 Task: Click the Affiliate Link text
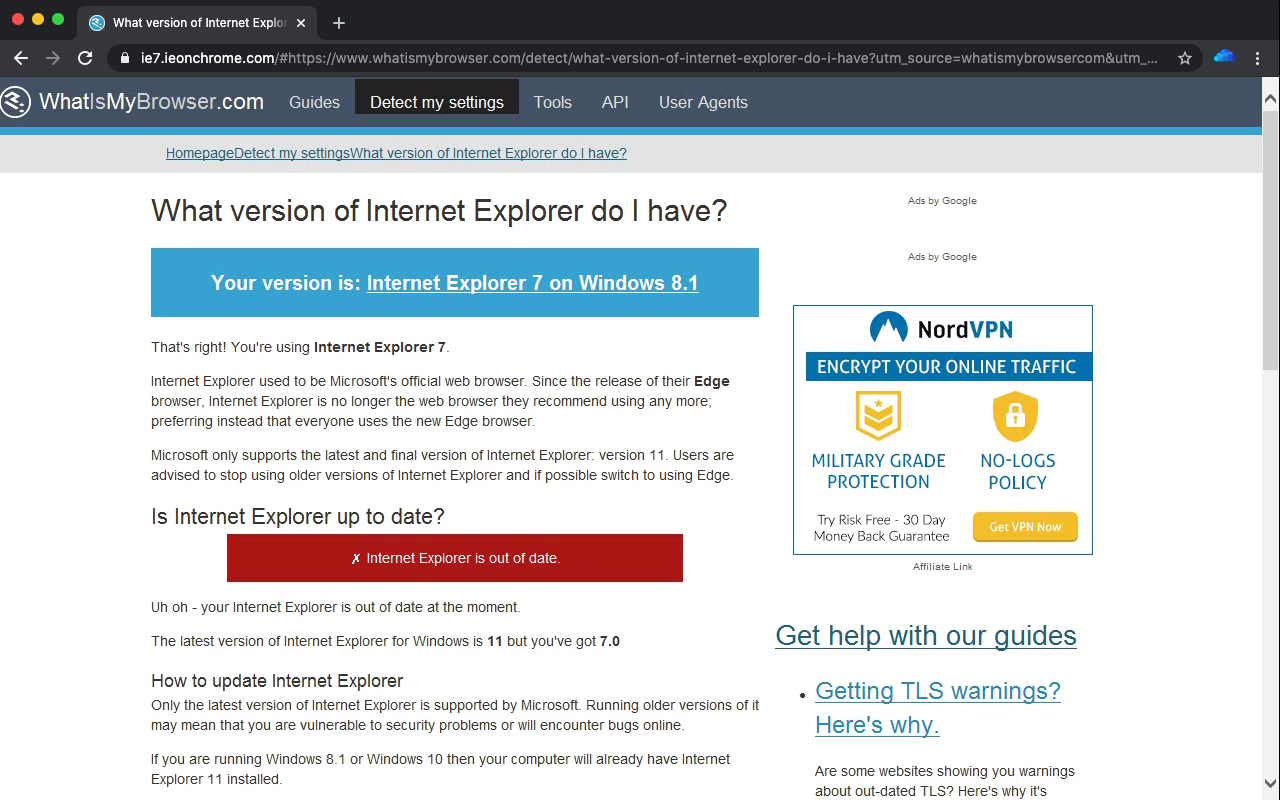[942, 567]
